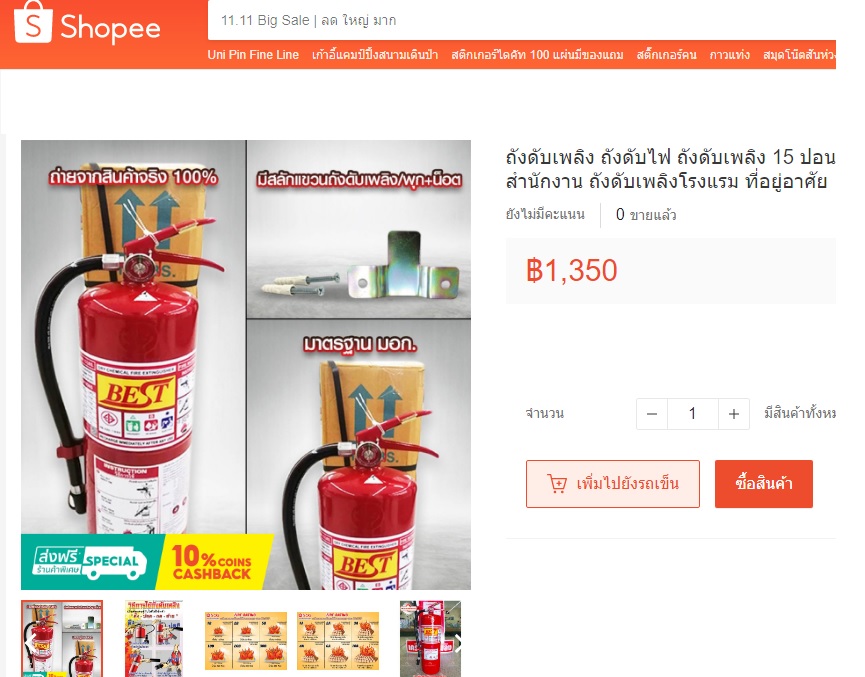Open the กาวแท่ง suggestion link
The height and width of the screenshot is (677, 865).
tap(729, 55)
